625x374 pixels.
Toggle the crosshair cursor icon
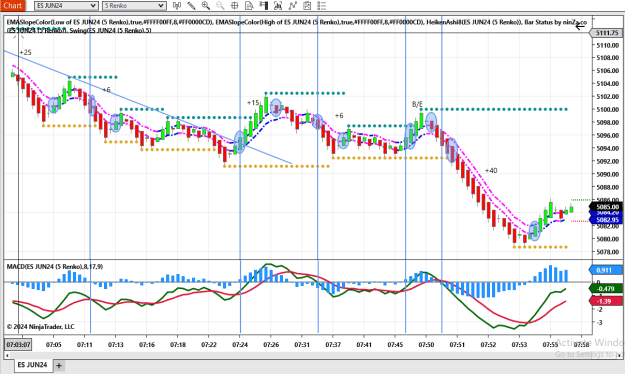coord(235,6)
